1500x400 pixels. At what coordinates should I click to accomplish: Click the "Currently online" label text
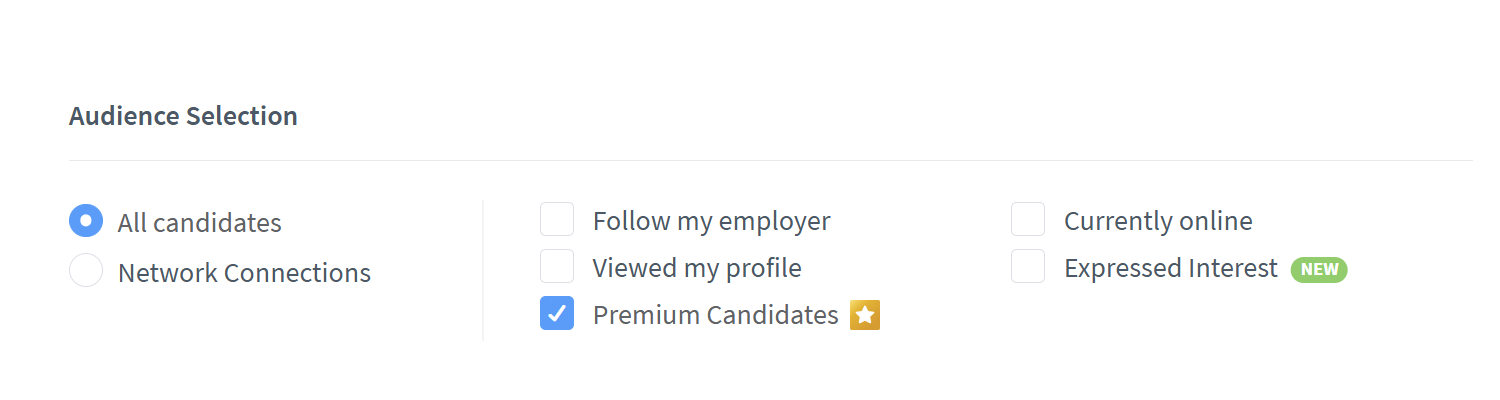[1158, 220]
